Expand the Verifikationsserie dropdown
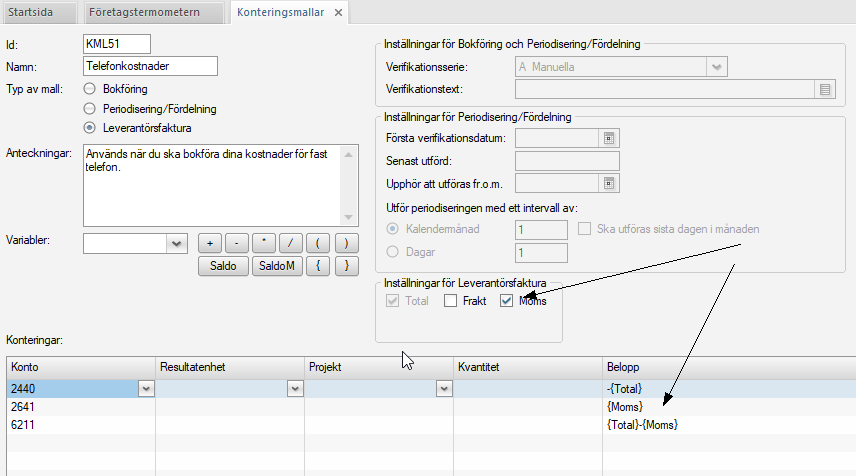This screenshot has height=476, width=856. click(x=716, y=67)
